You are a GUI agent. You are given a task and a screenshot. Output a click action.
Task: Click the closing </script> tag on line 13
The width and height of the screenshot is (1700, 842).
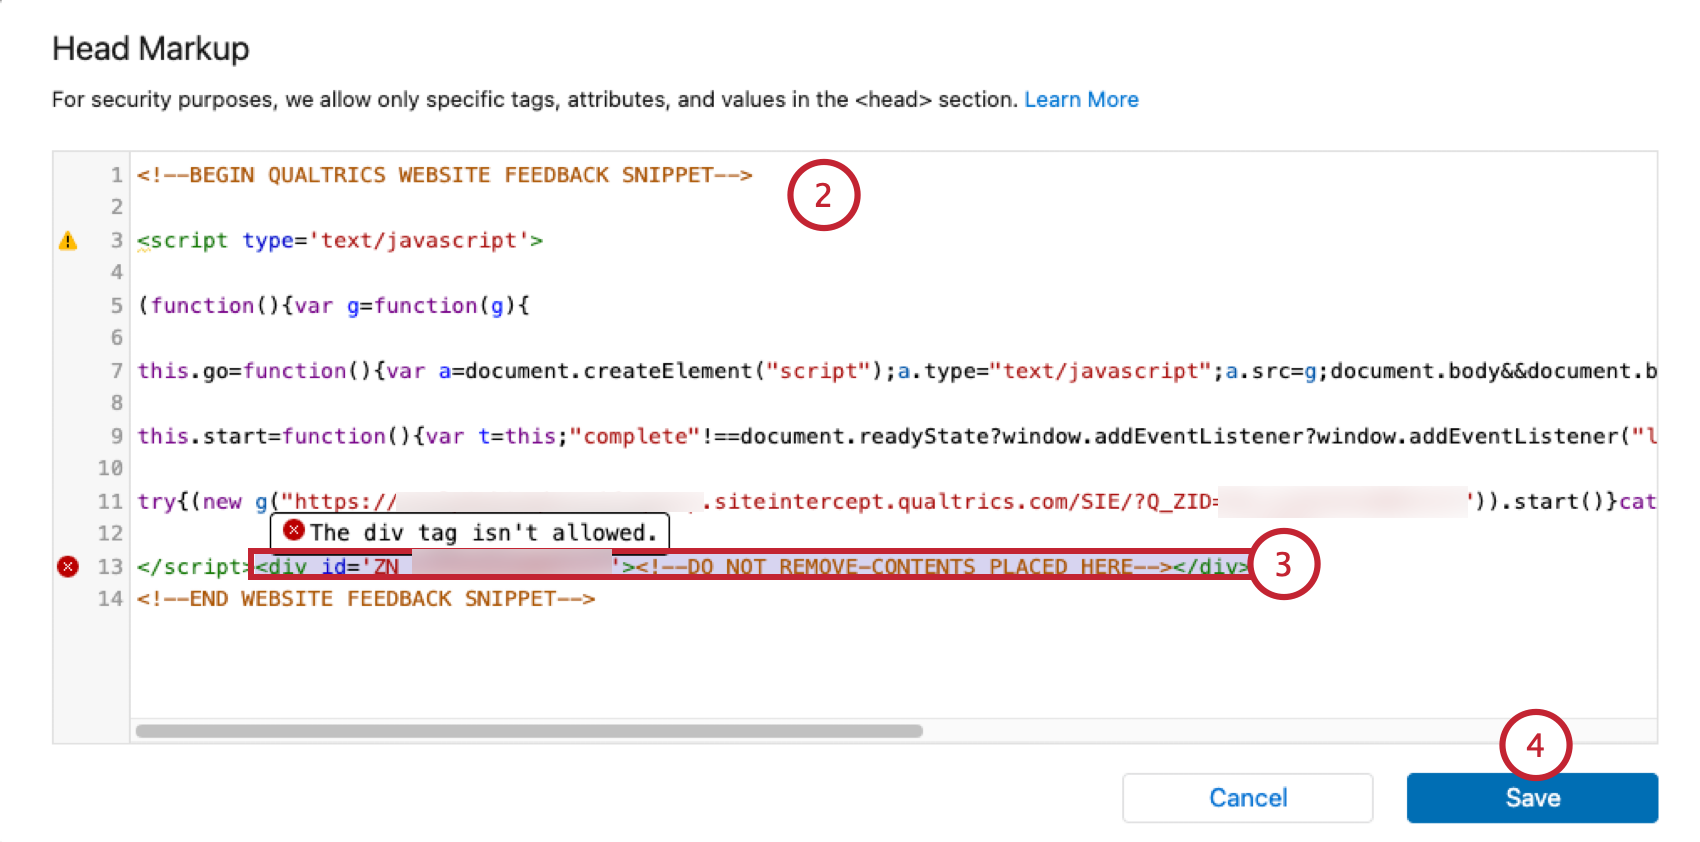click(x=193, y=567)
